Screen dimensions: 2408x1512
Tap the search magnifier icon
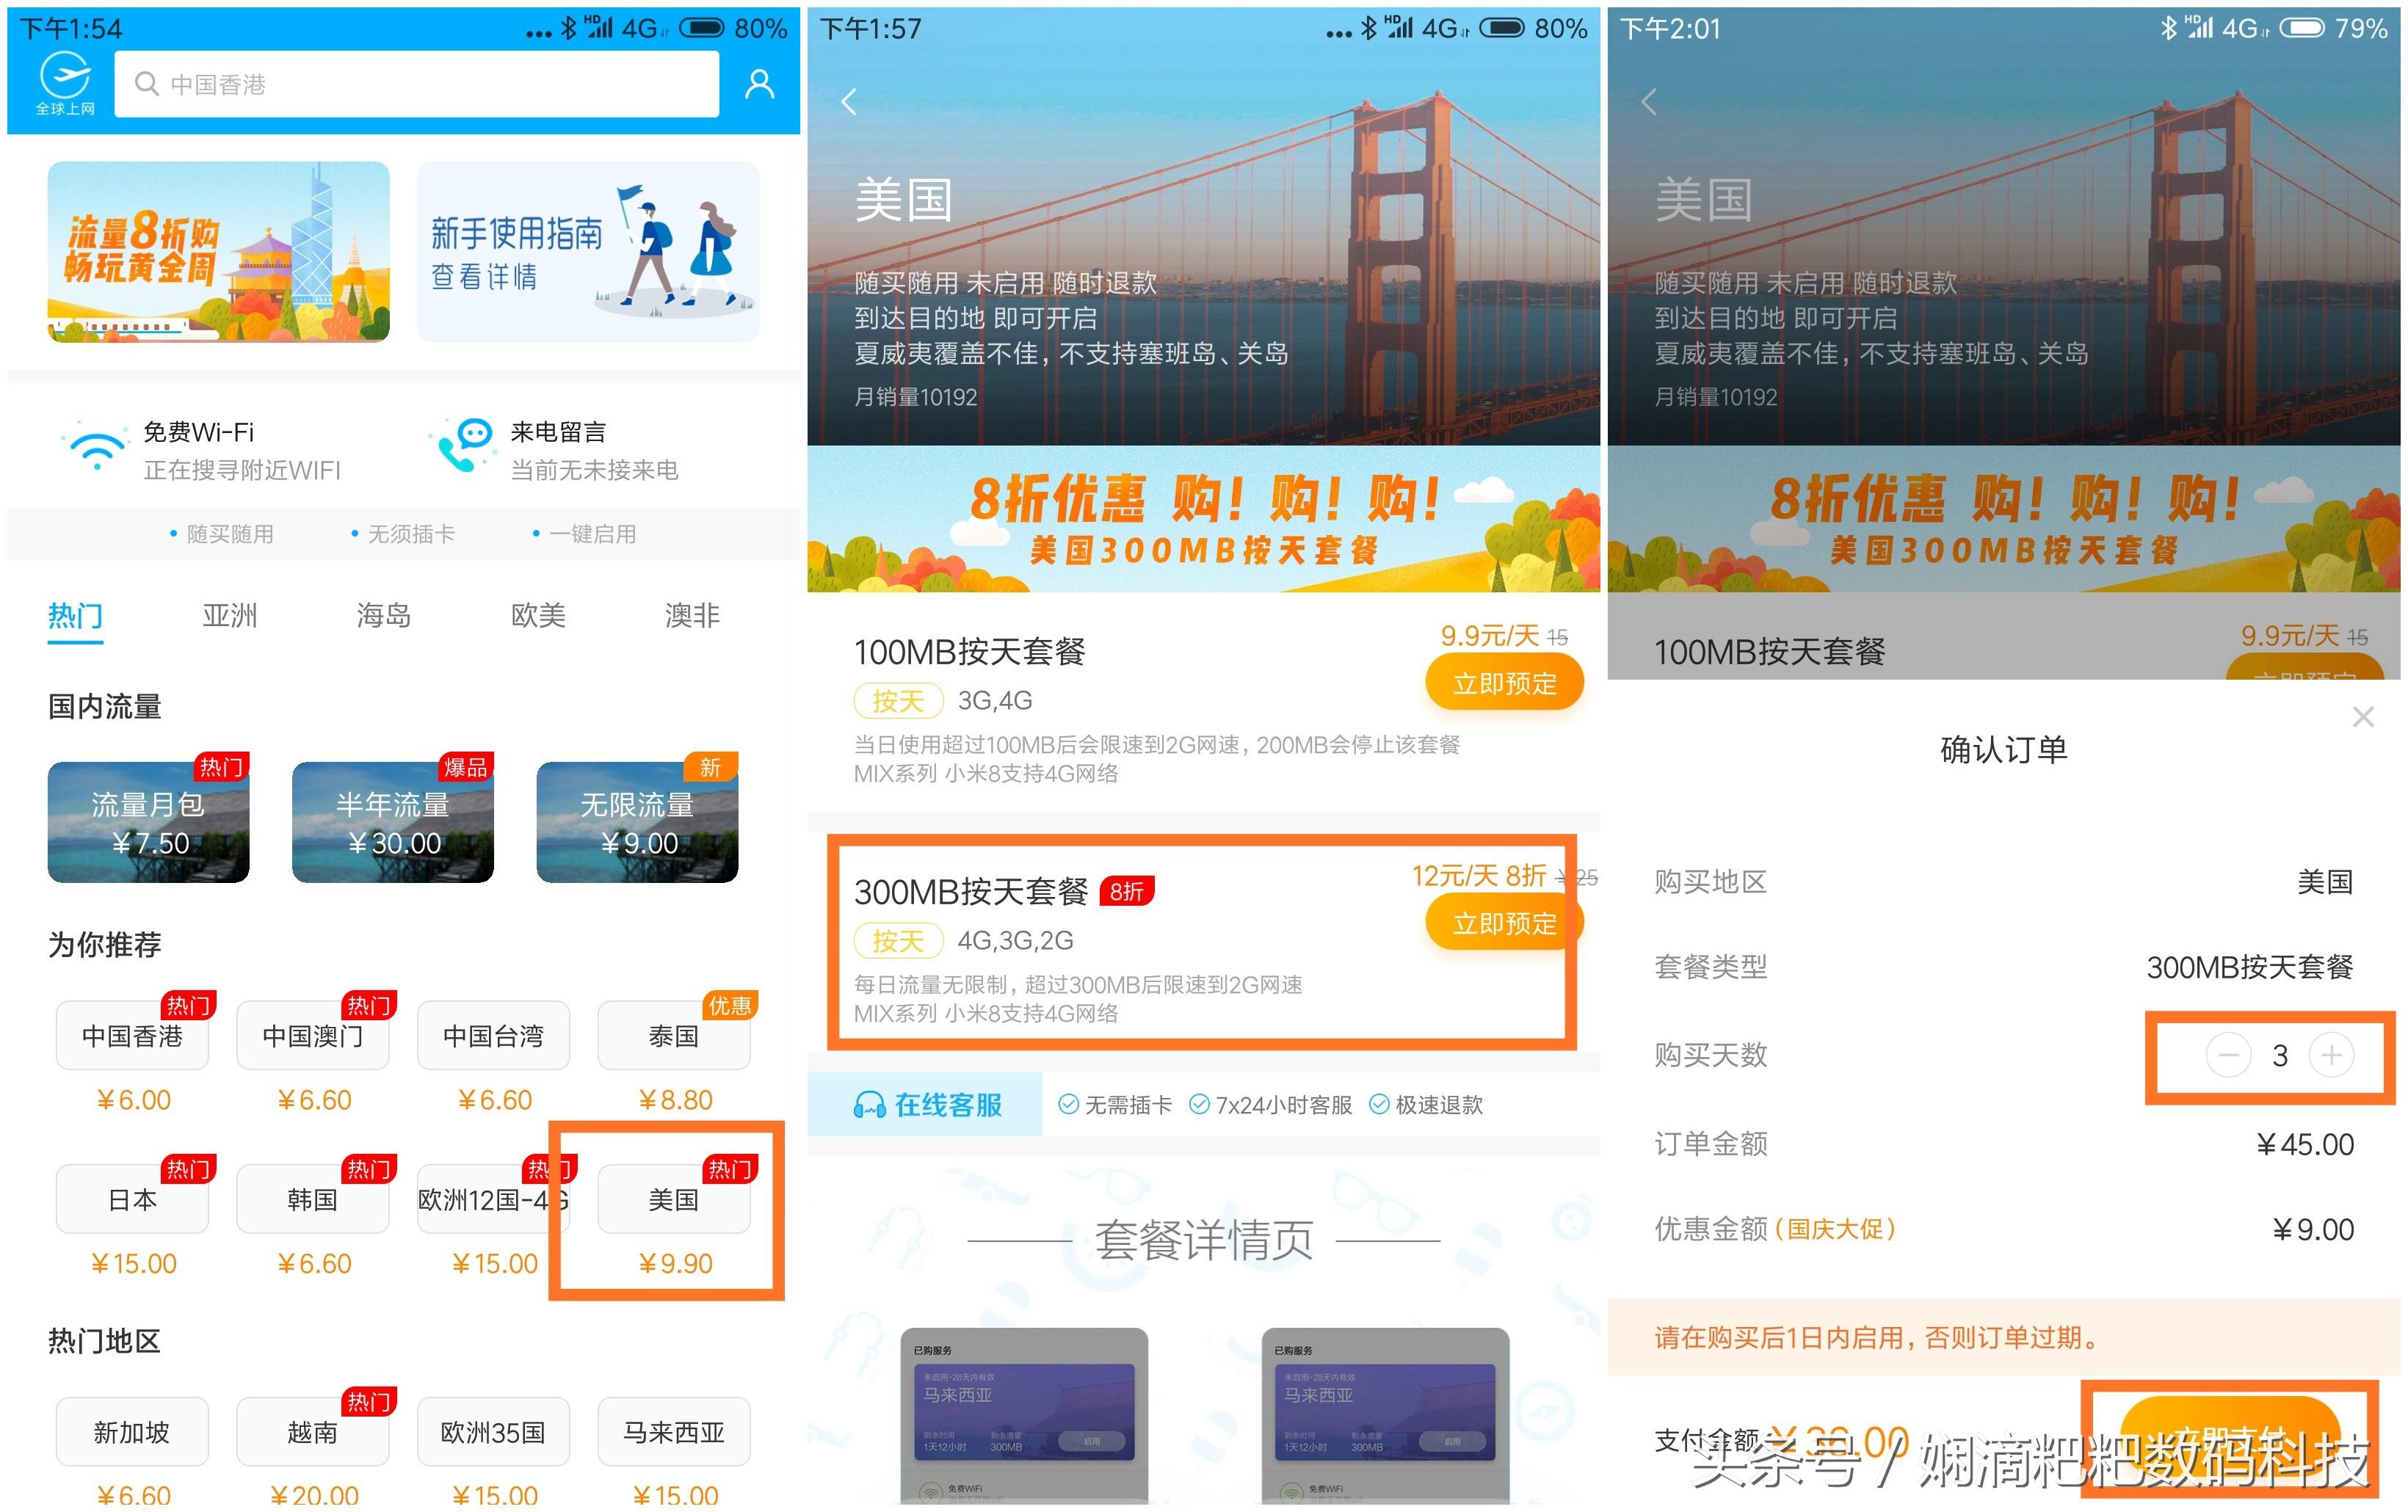(148, 84)
